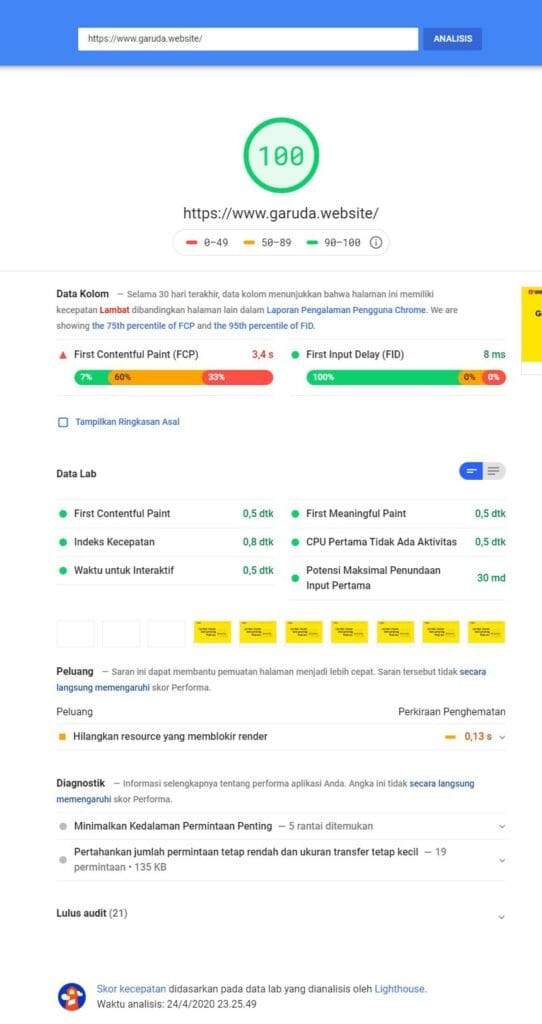Click the red triangle icon next to FCP

click(x=63, y=355)
